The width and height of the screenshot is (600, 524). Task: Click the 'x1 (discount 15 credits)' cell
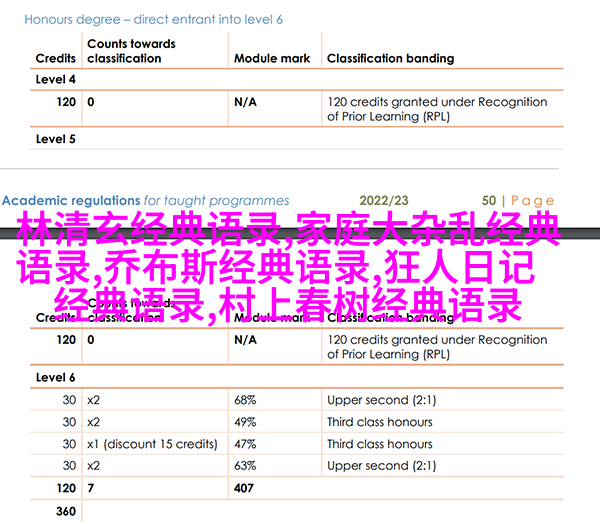(x=152, y=444)
